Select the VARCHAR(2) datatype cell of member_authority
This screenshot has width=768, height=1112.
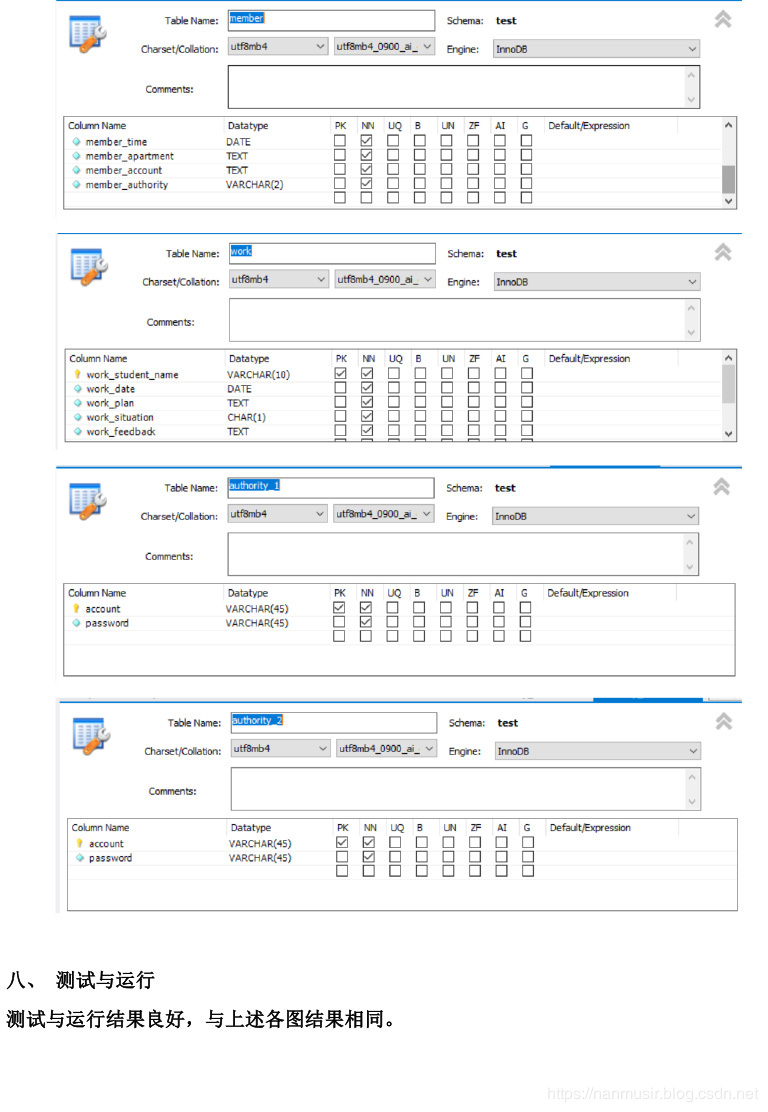(255, 184)
